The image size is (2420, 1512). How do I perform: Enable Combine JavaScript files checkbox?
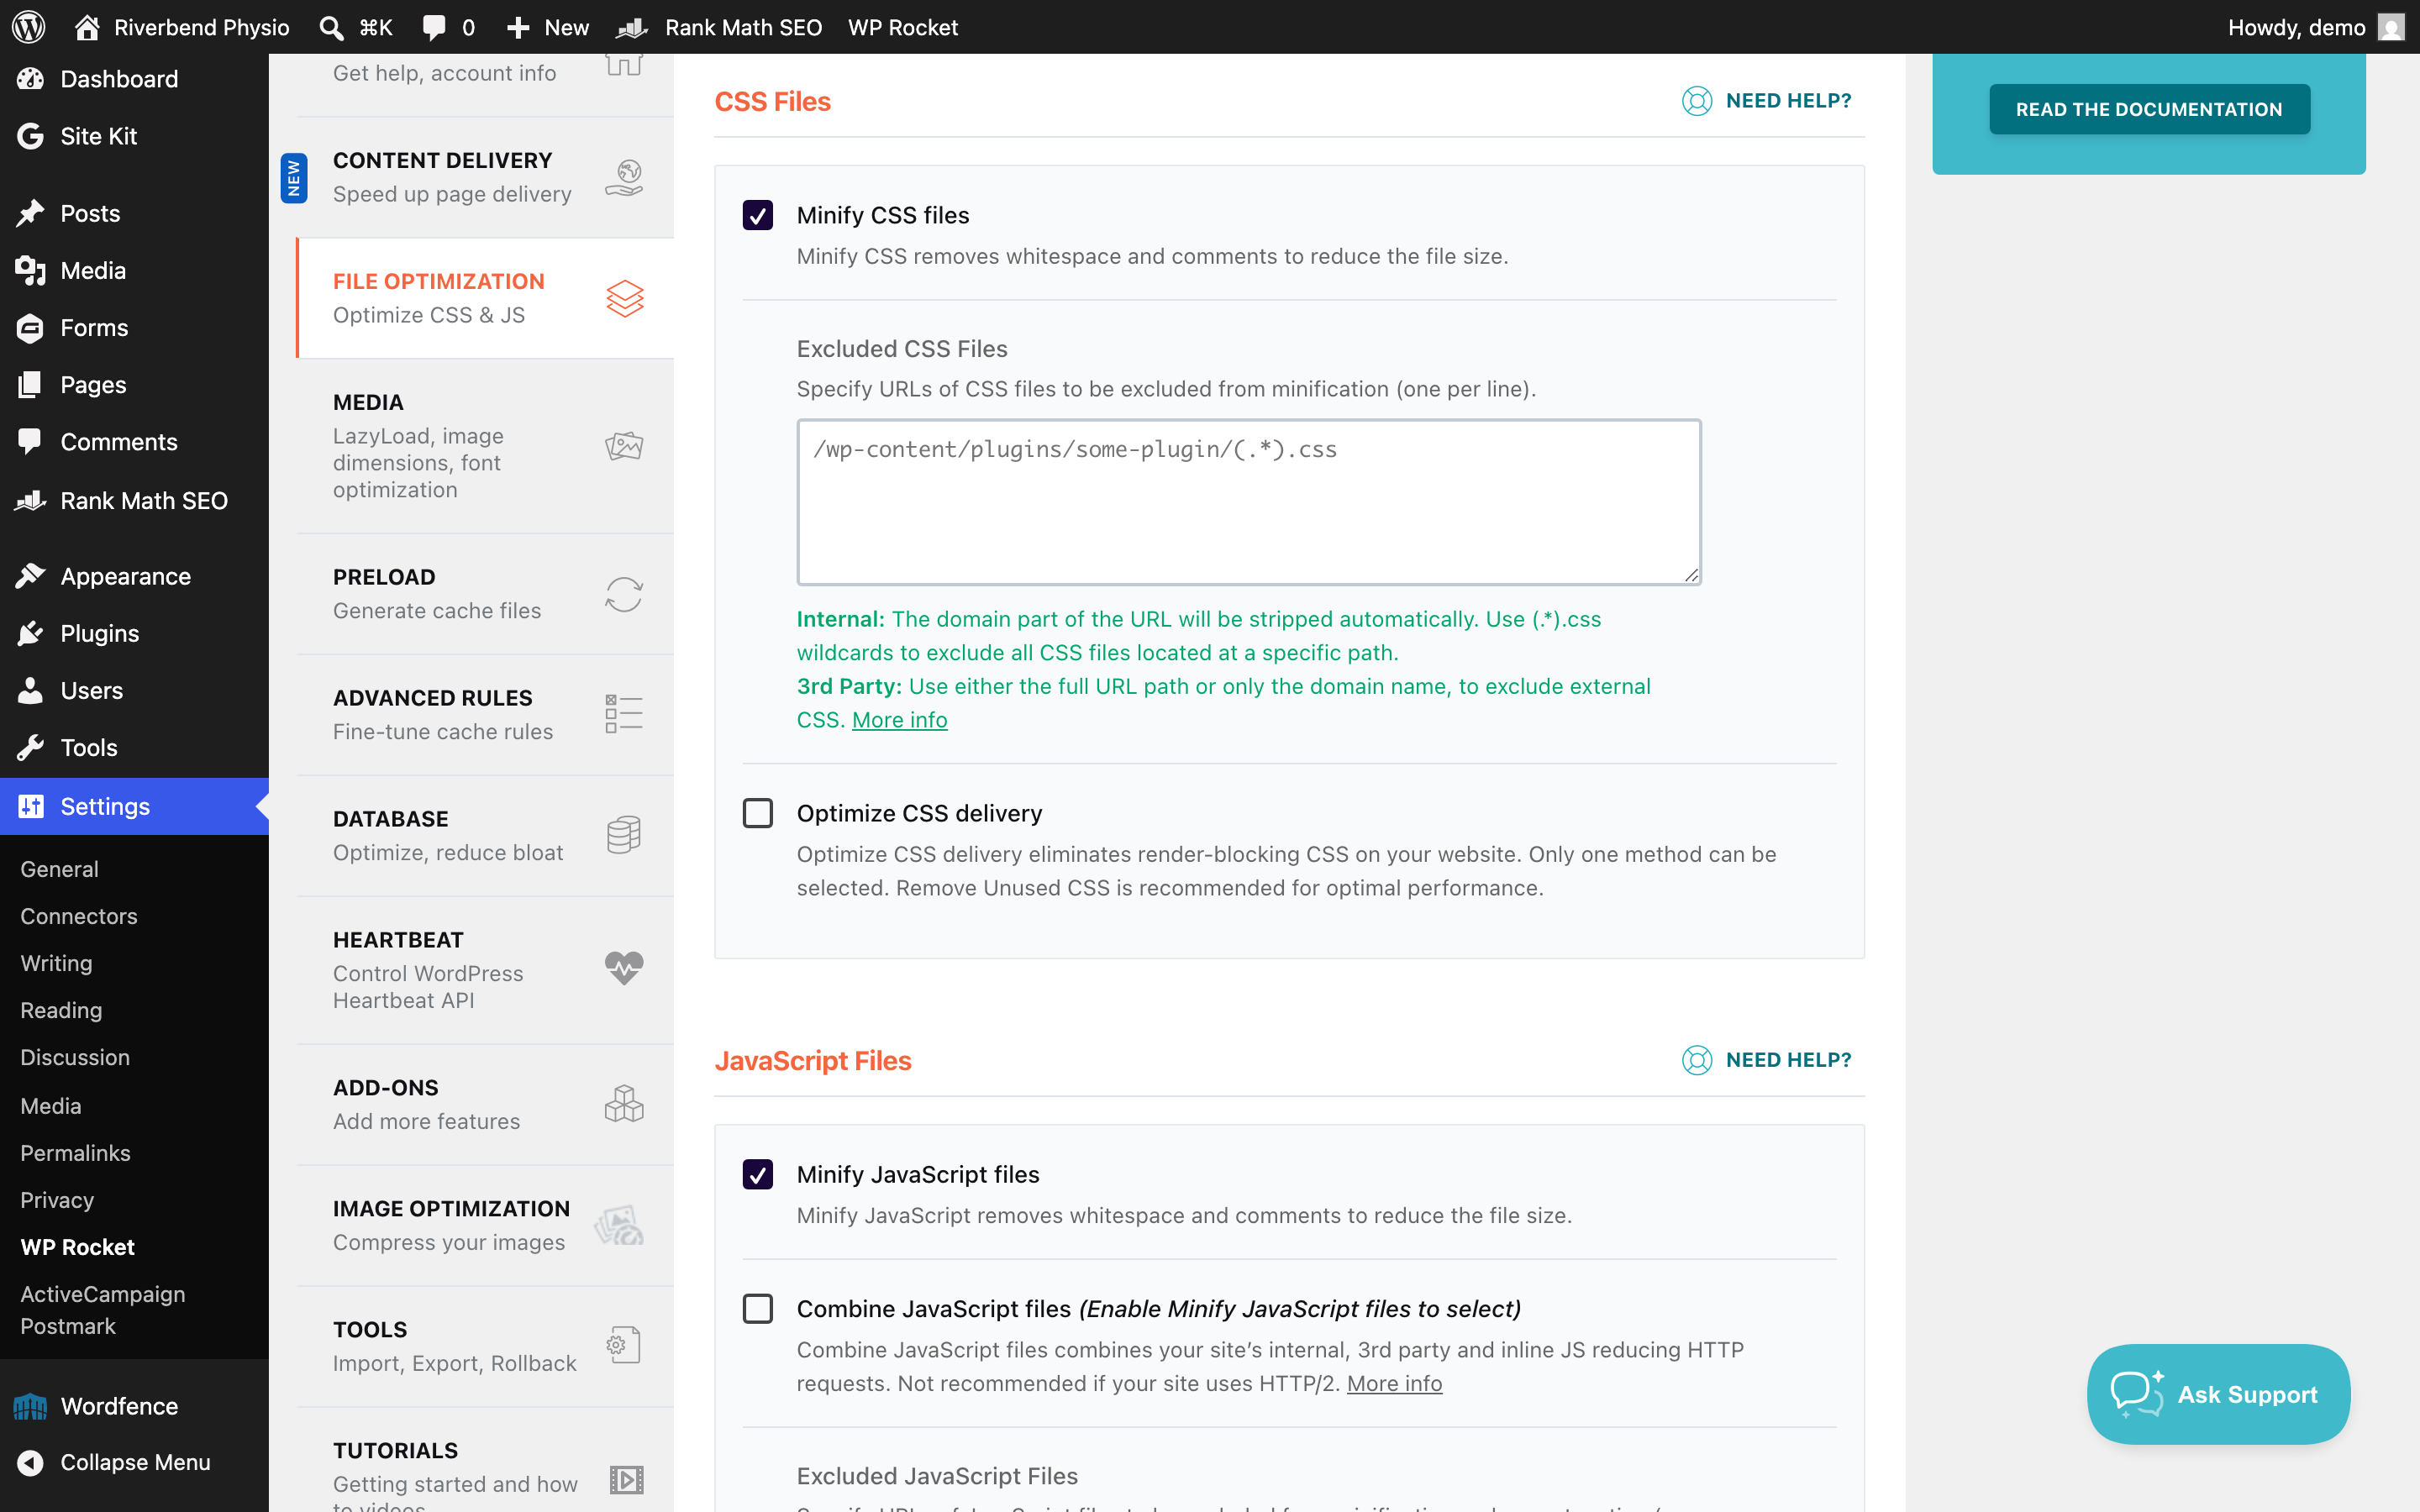(758, 1308)
